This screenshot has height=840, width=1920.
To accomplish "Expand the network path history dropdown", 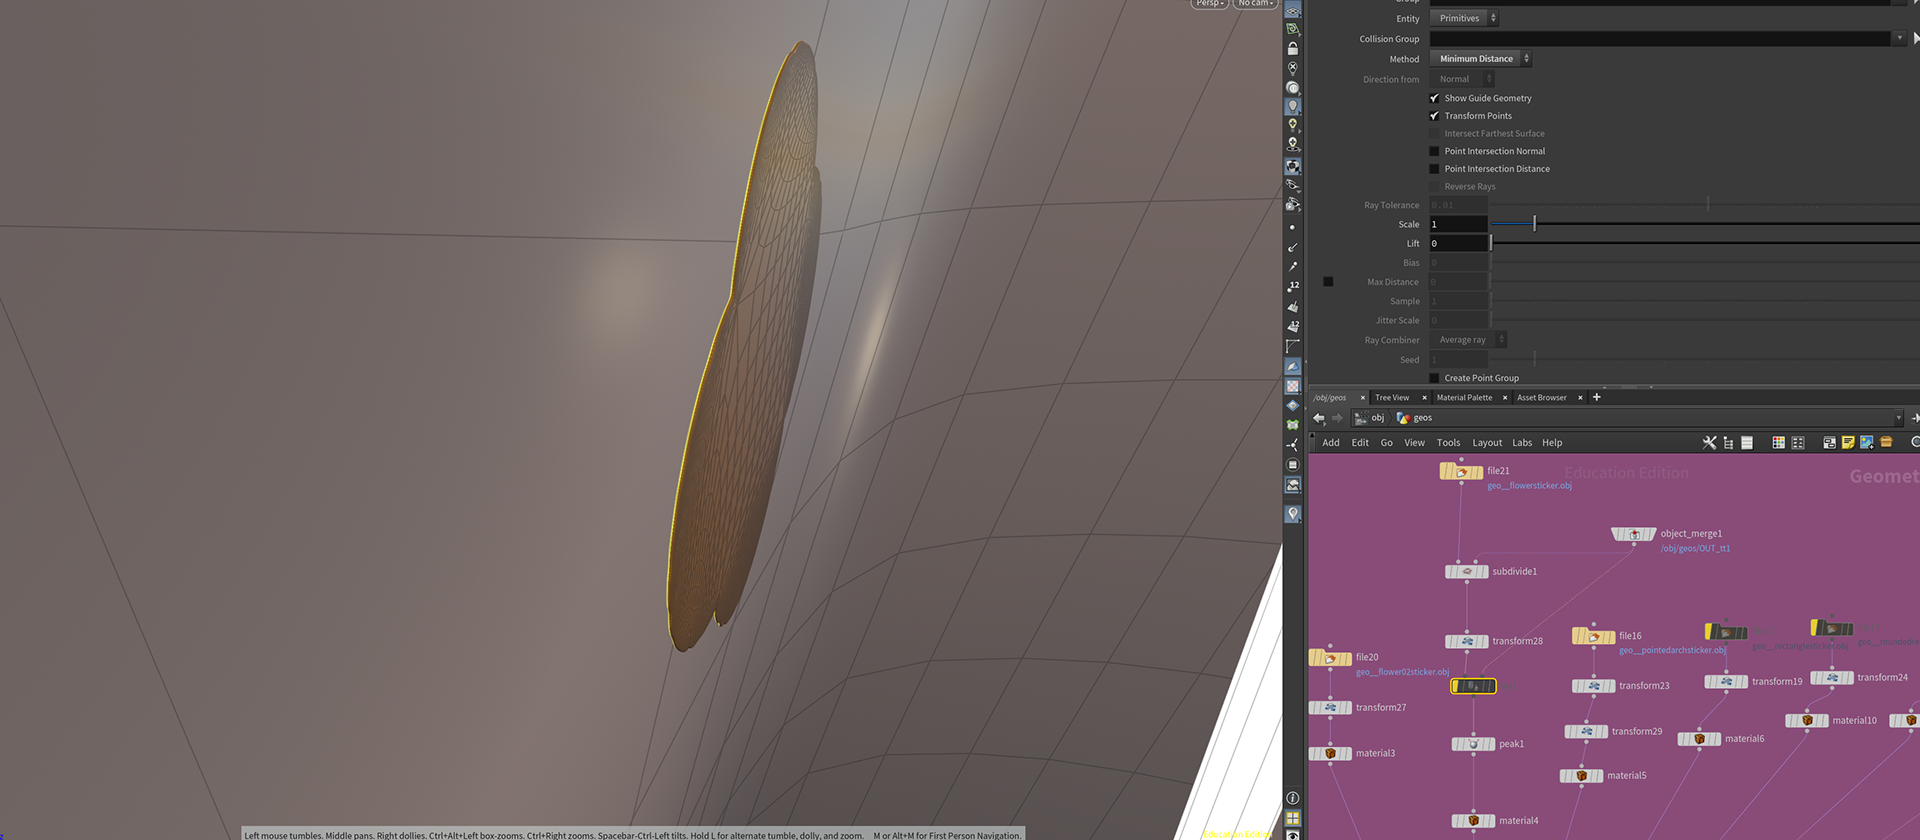I will (x=1898, y=418).
